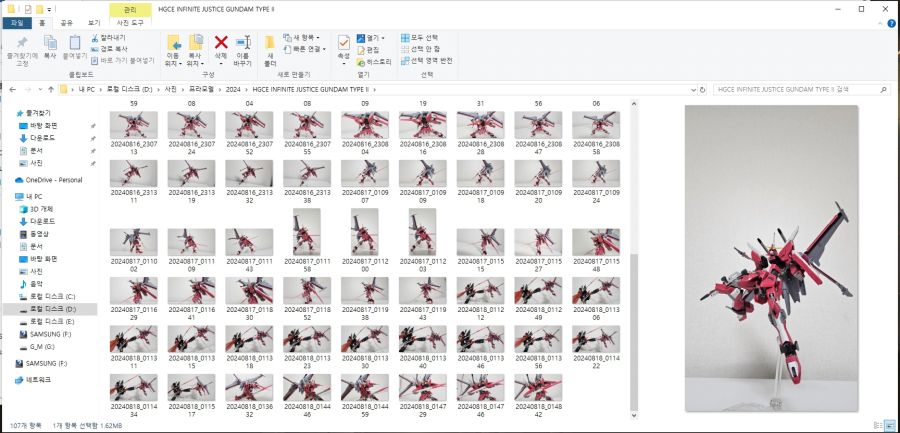Click 선택 안 함 (select none)
900x433 pixels.
tap(421, 49)
